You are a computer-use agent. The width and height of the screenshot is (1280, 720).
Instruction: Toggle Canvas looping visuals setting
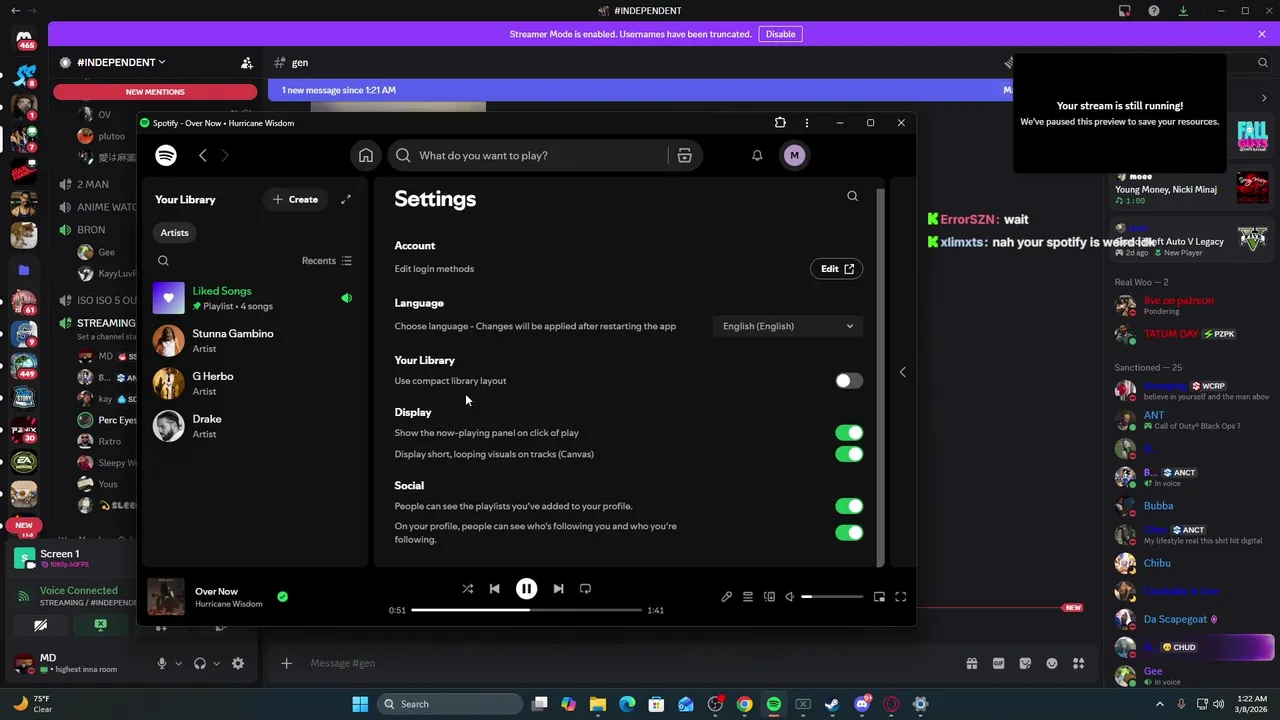tap(849, 454)
